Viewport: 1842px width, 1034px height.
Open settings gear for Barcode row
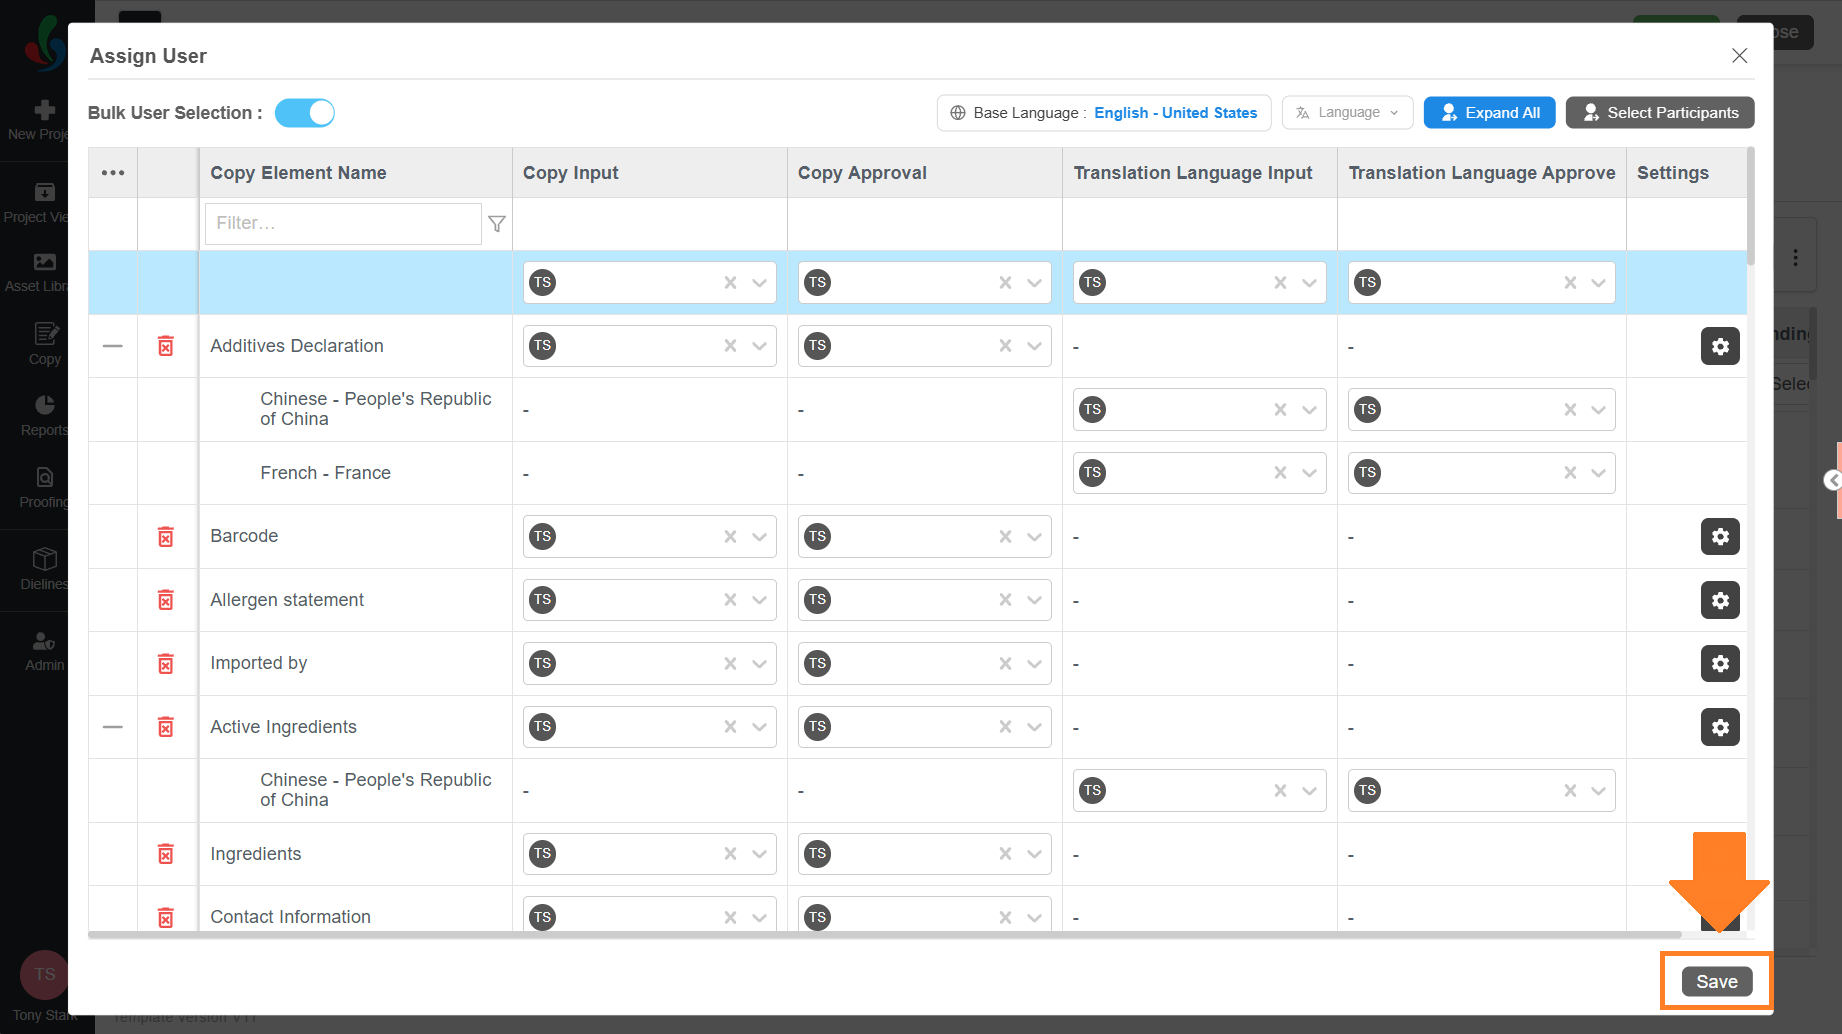pyautogui.click(x=1720, y=537)
